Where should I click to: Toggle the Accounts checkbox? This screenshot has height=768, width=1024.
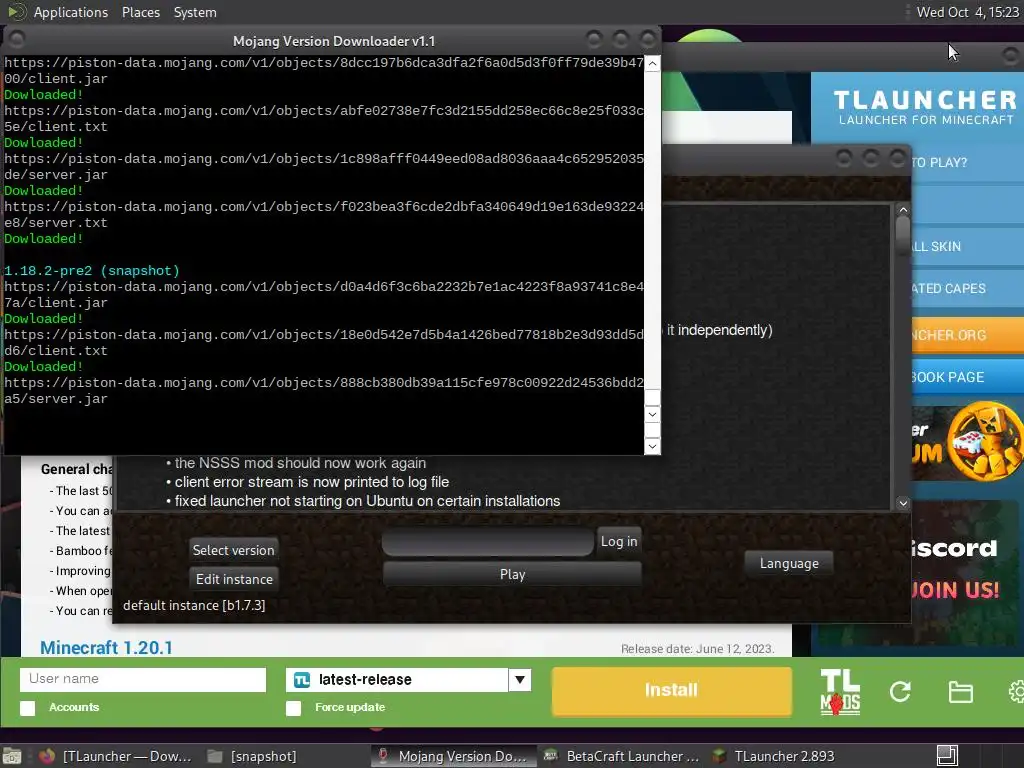point(27,708)
